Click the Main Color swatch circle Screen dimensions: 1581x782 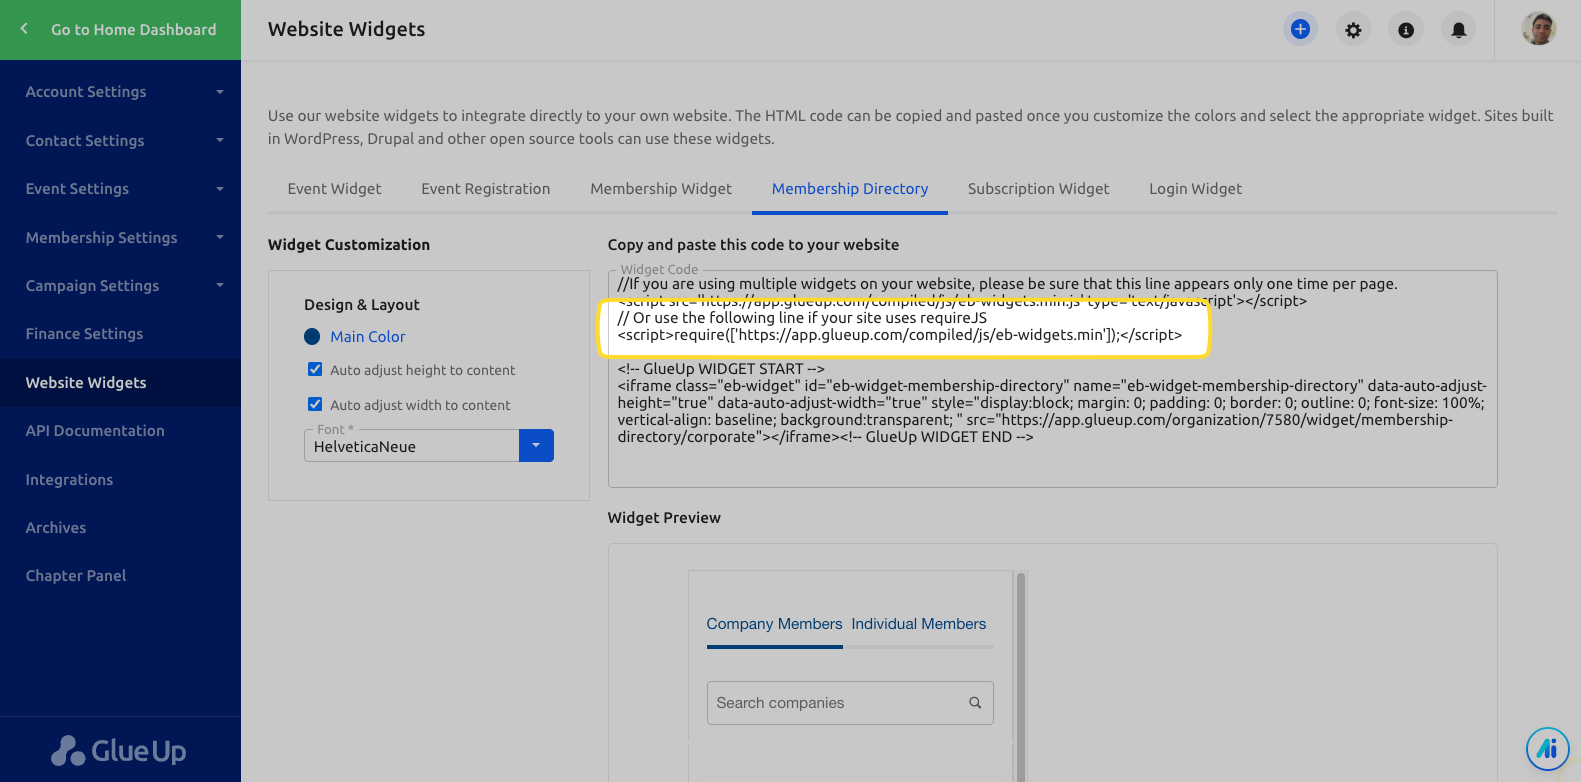click(x=312, y=337)
